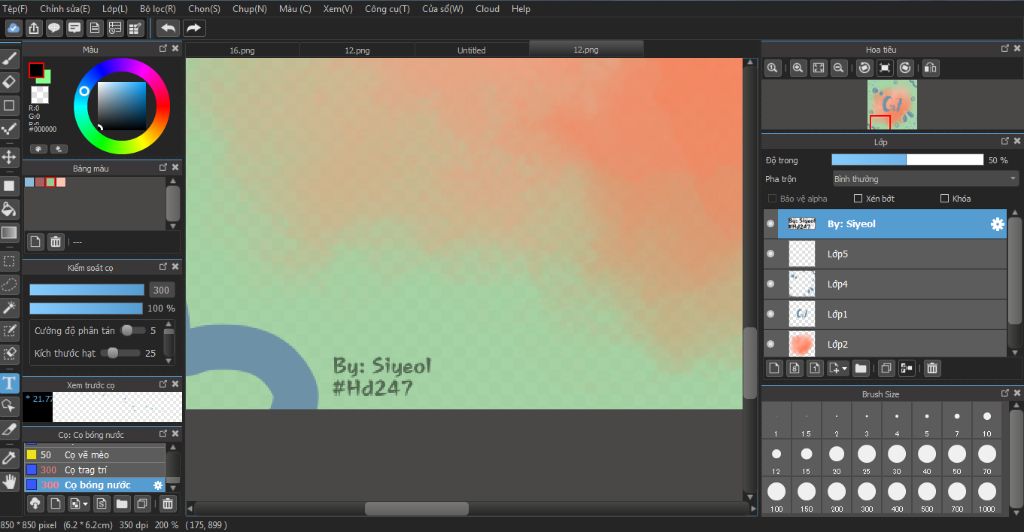The image size is (1024, 532).
Task: Open the add-brush type dropdown arrow
Action: (86, 504)
